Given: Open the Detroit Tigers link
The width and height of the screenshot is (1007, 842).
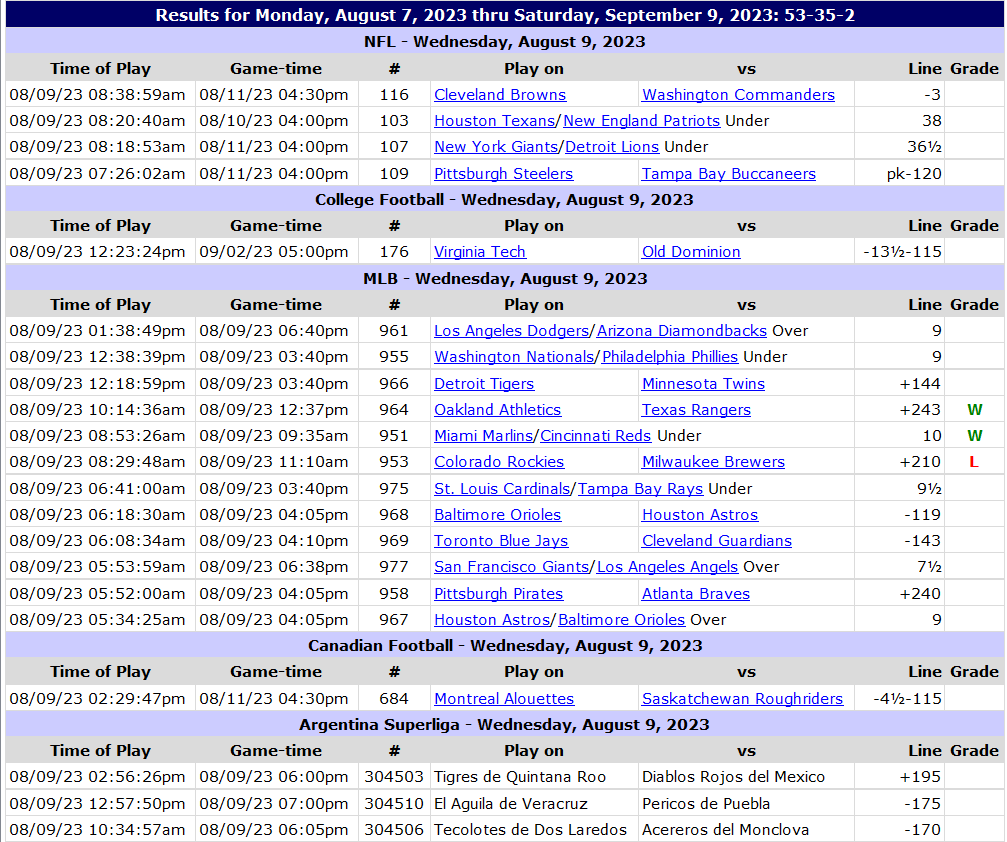Looking at the screenshot, I should [x=484, y=384].
